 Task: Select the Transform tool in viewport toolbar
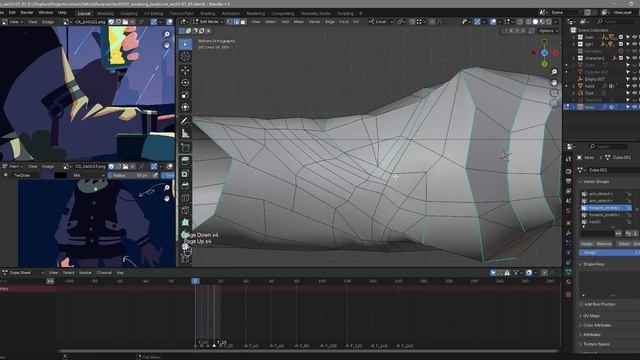[185, 107]
